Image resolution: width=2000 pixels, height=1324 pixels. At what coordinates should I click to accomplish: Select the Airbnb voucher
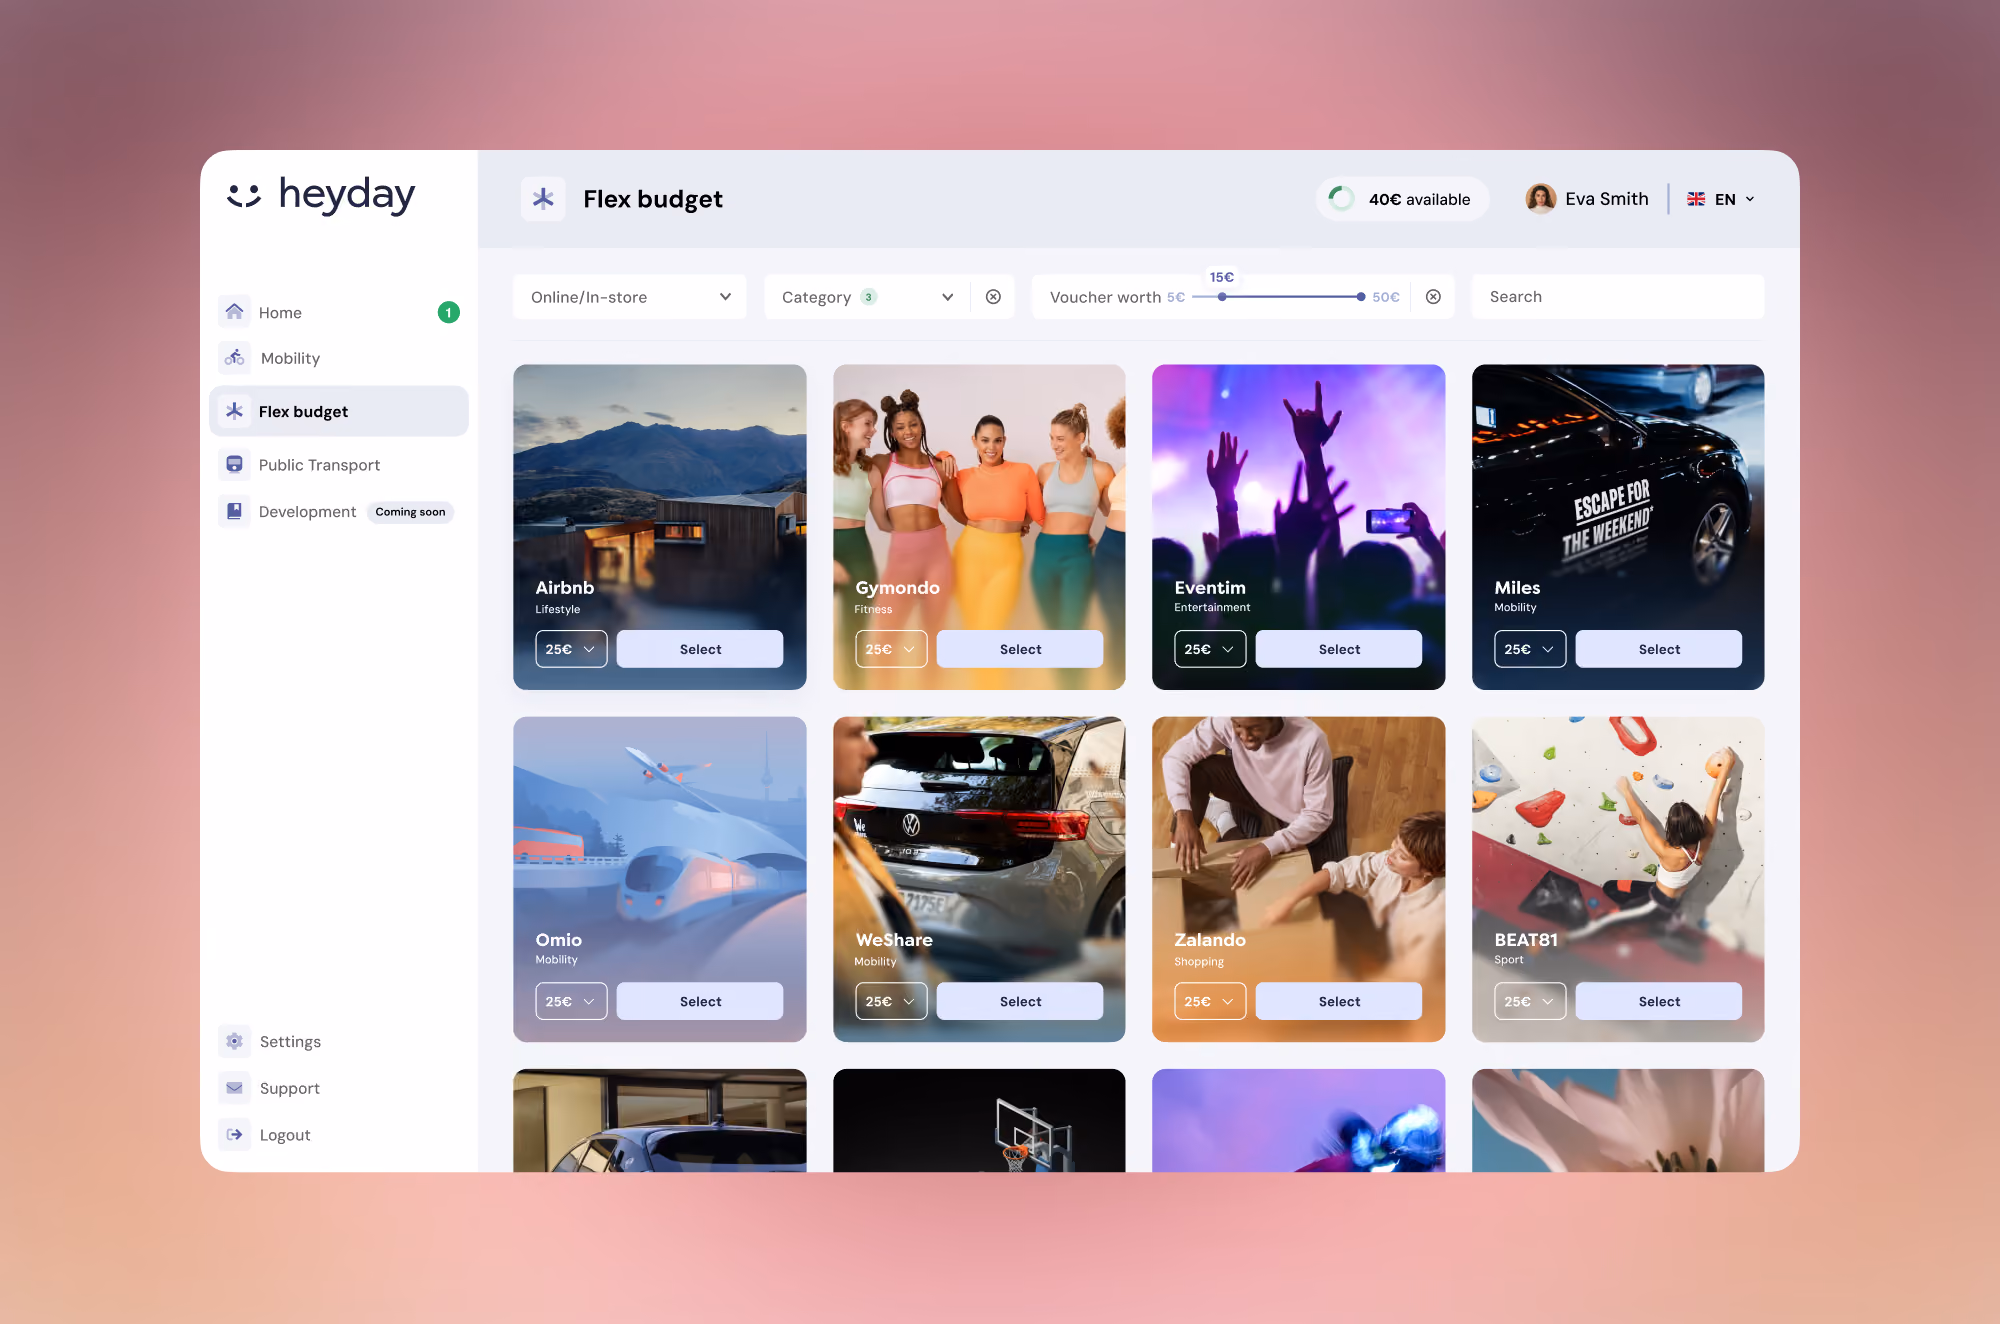click(700, 649)
